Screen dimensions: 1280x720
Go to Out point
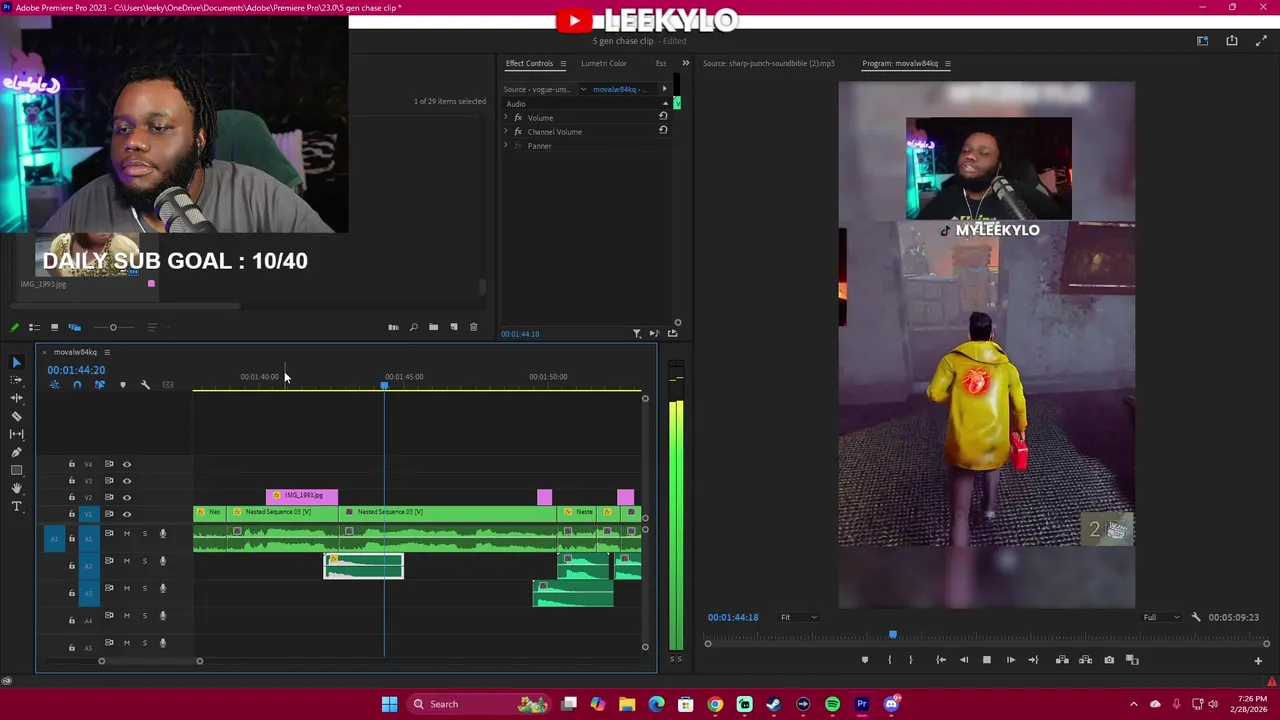[1033, 660]
